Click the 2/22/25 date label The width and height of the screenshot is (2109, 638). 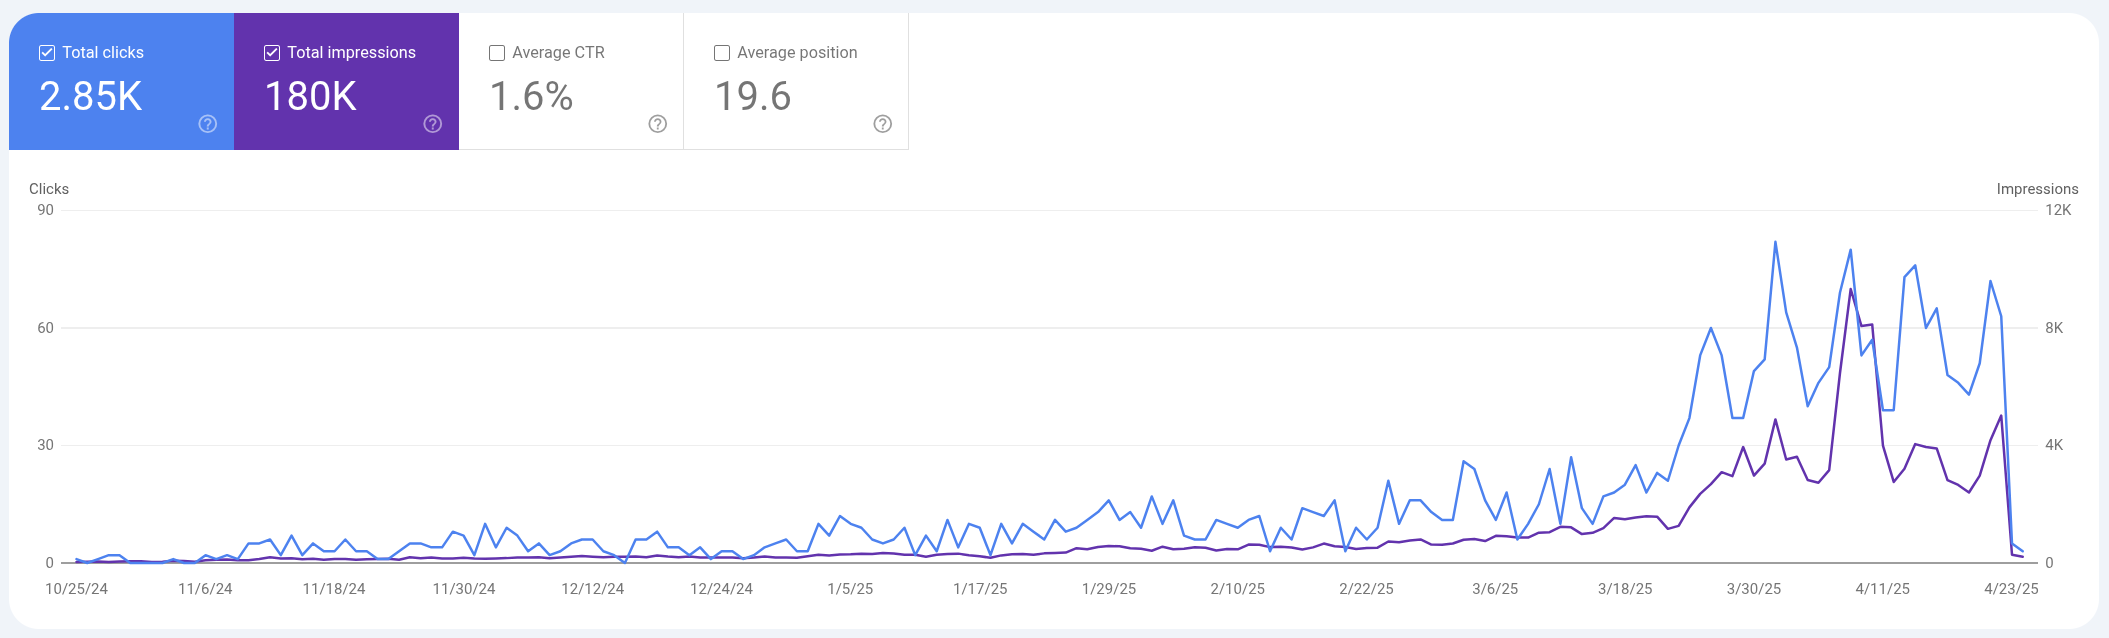[1367, 589]
